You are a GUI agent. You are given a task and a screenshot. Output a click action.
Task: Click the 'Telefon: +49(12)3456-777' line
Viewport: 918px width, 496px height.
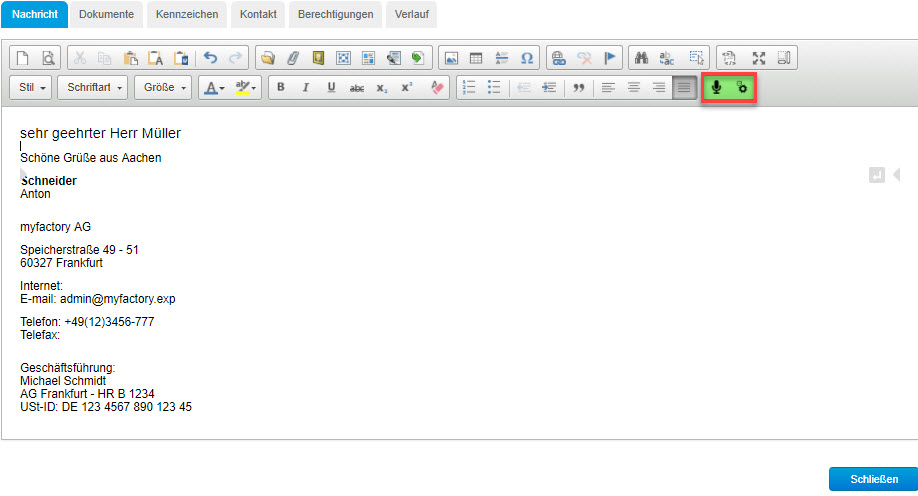tap(87, 321)
